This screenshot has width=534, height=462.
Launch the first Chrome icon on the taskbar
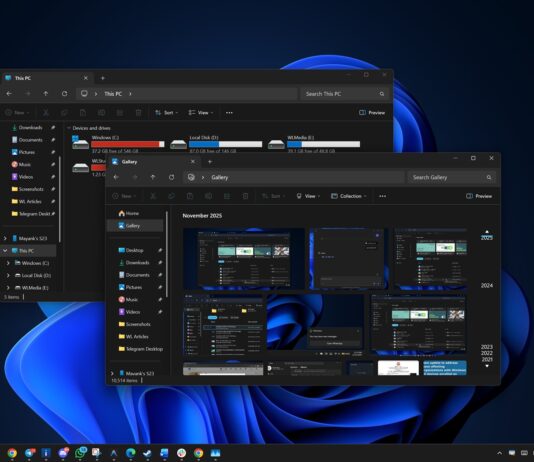point(12,453)
